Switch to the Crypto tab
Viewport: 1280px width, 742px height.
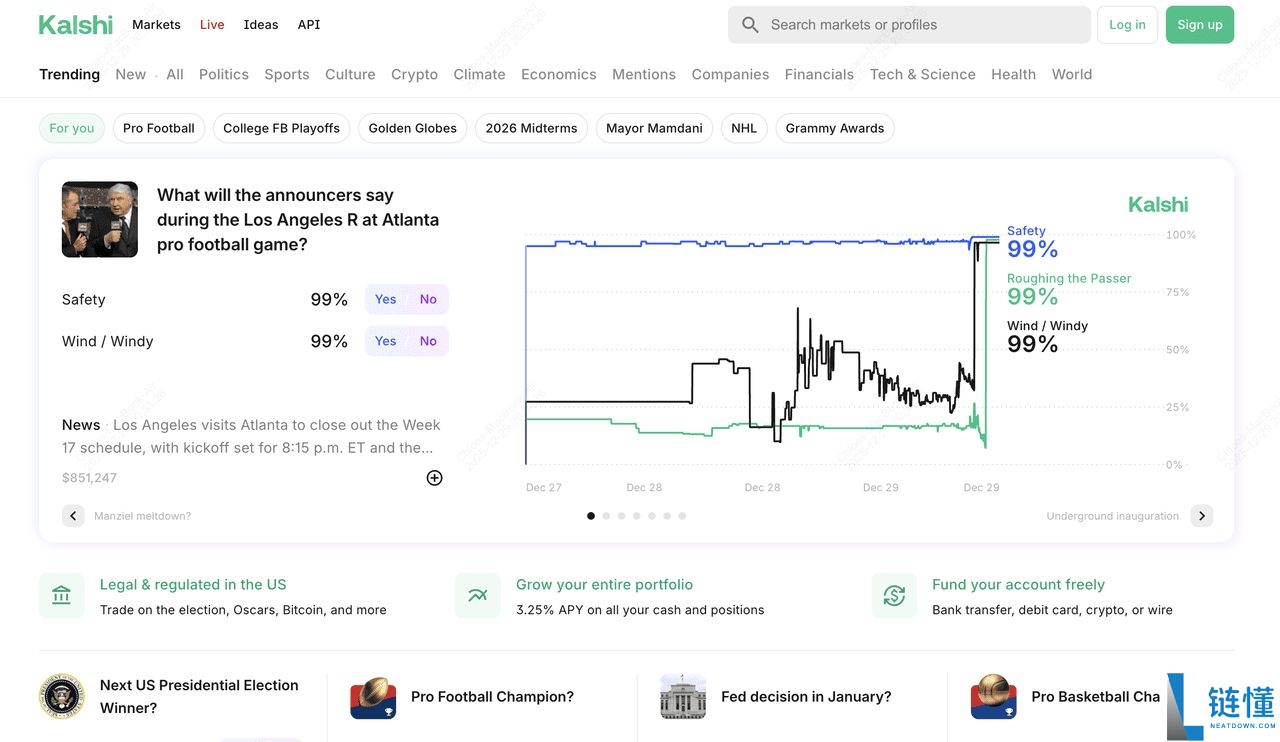pos(415,74)
